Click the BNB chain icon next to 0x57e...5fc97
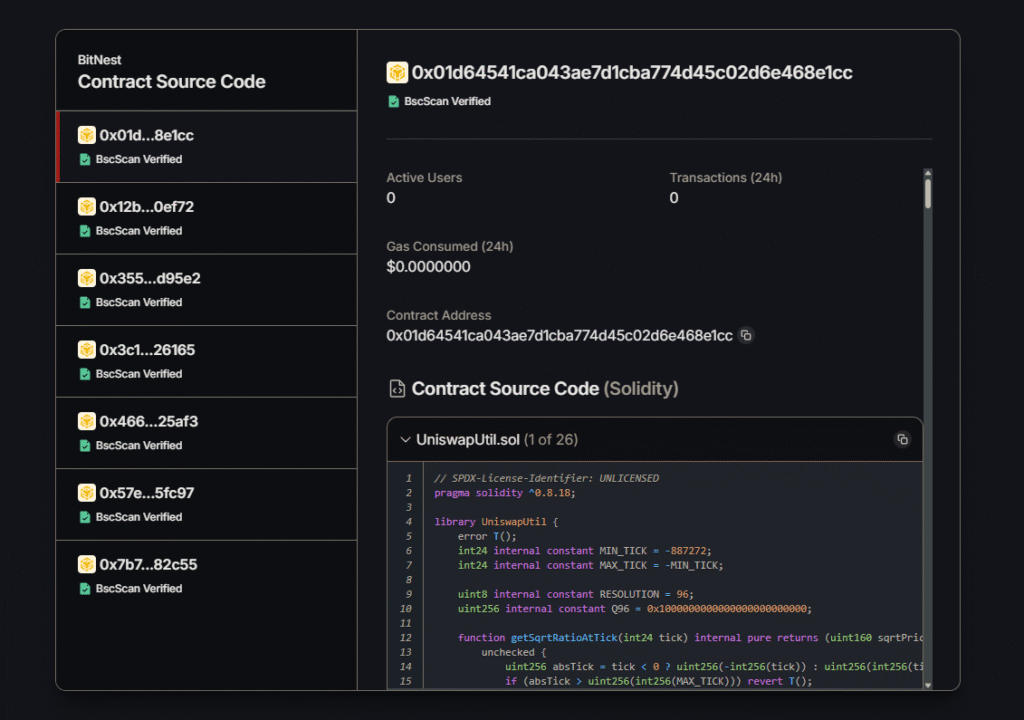Screen dimensions: 1024x720 (87, 493)
